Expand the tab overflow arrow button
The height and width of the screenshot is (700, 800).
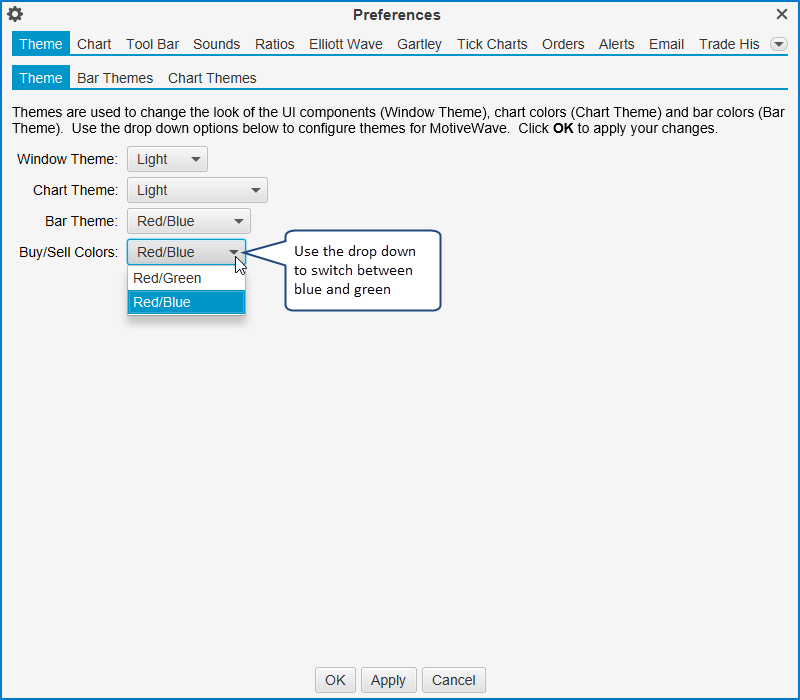[779, 44]
